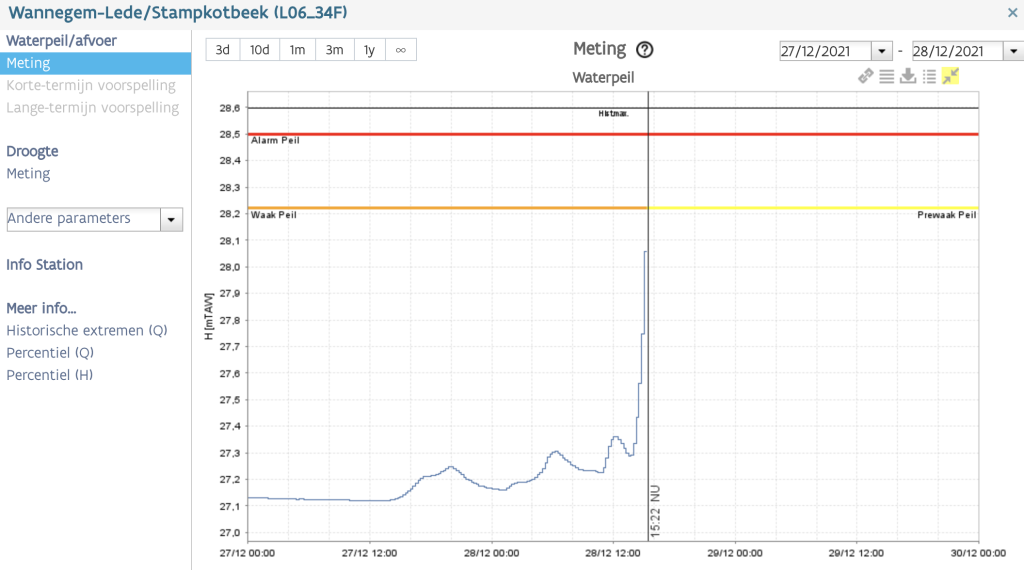Viewport: 1024px width, 570px height.
Task: Select the 3d time range
Action: tap(223, 50)
